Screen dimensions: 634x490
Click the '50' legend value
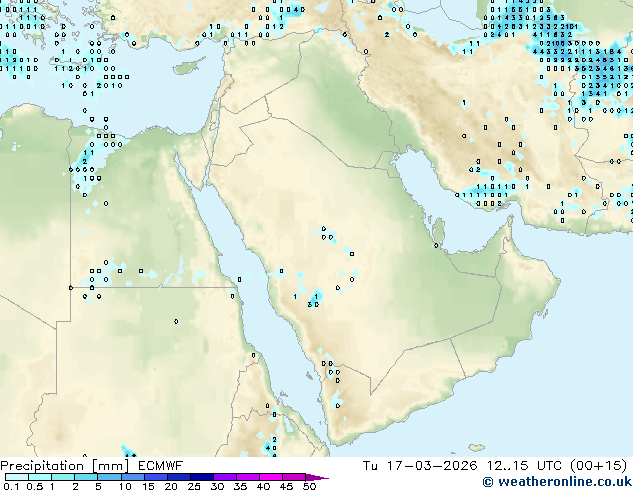click(x=309, y=486)
